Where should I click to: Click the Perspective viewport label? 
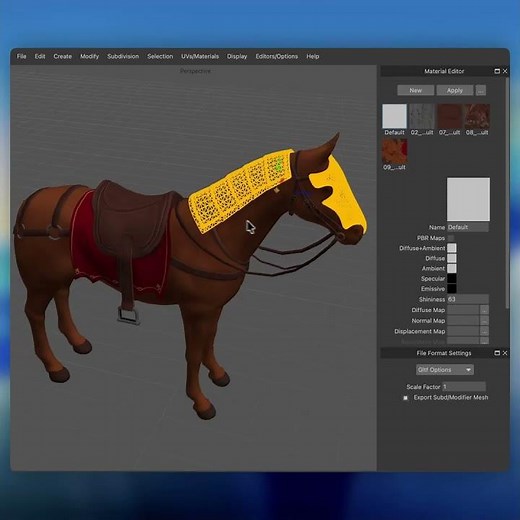tap(195, 71)
